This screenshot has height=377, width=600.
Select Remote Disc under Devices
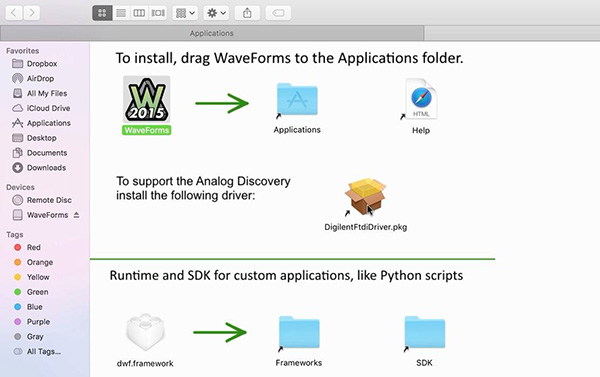pos(49,200)
